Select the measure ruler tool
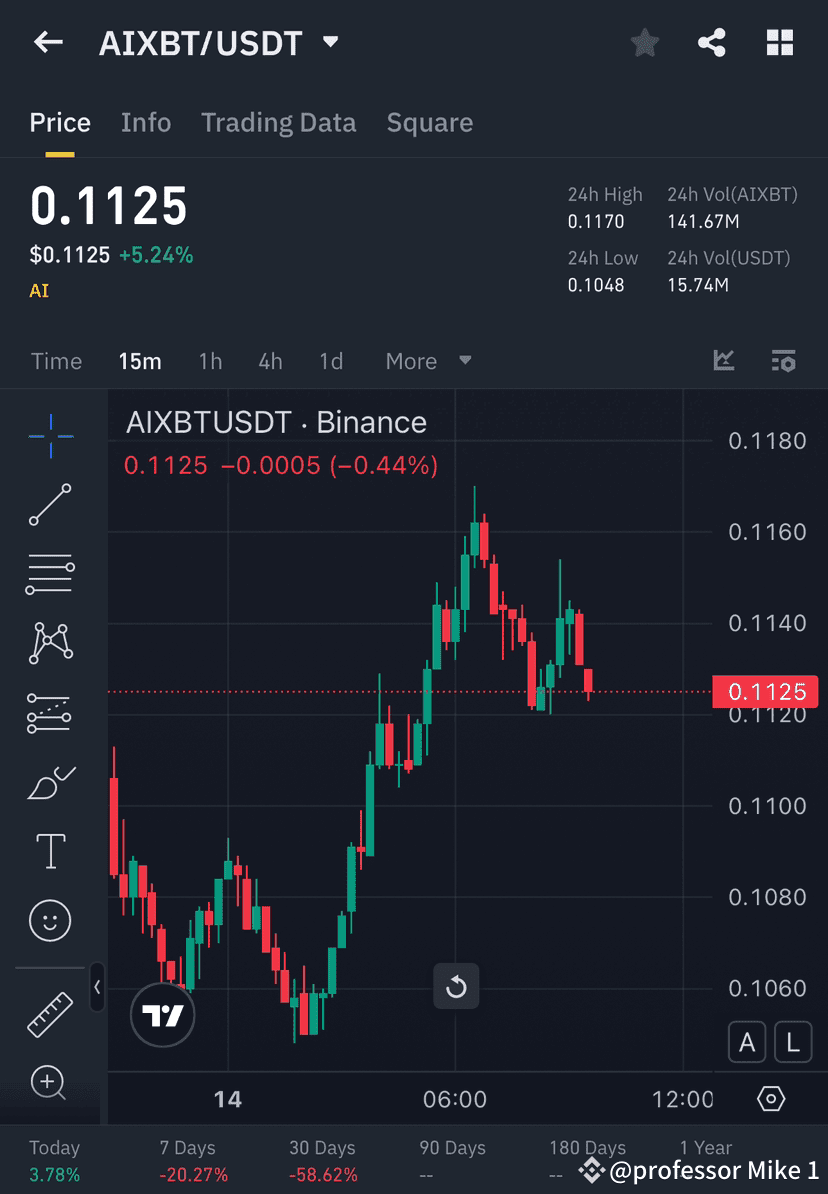The image size is (828, 1194). click(50, 1013)
